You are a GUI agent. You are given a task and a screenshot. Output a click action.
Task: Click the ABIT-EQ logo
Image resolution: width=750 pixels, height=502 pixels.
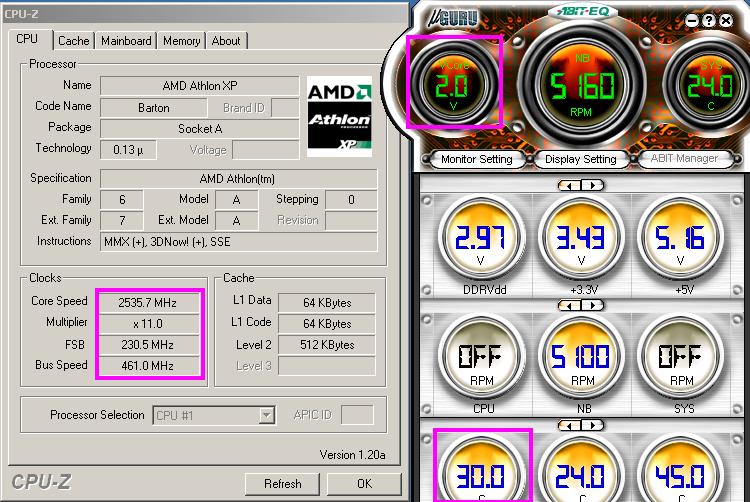(583, 11)
